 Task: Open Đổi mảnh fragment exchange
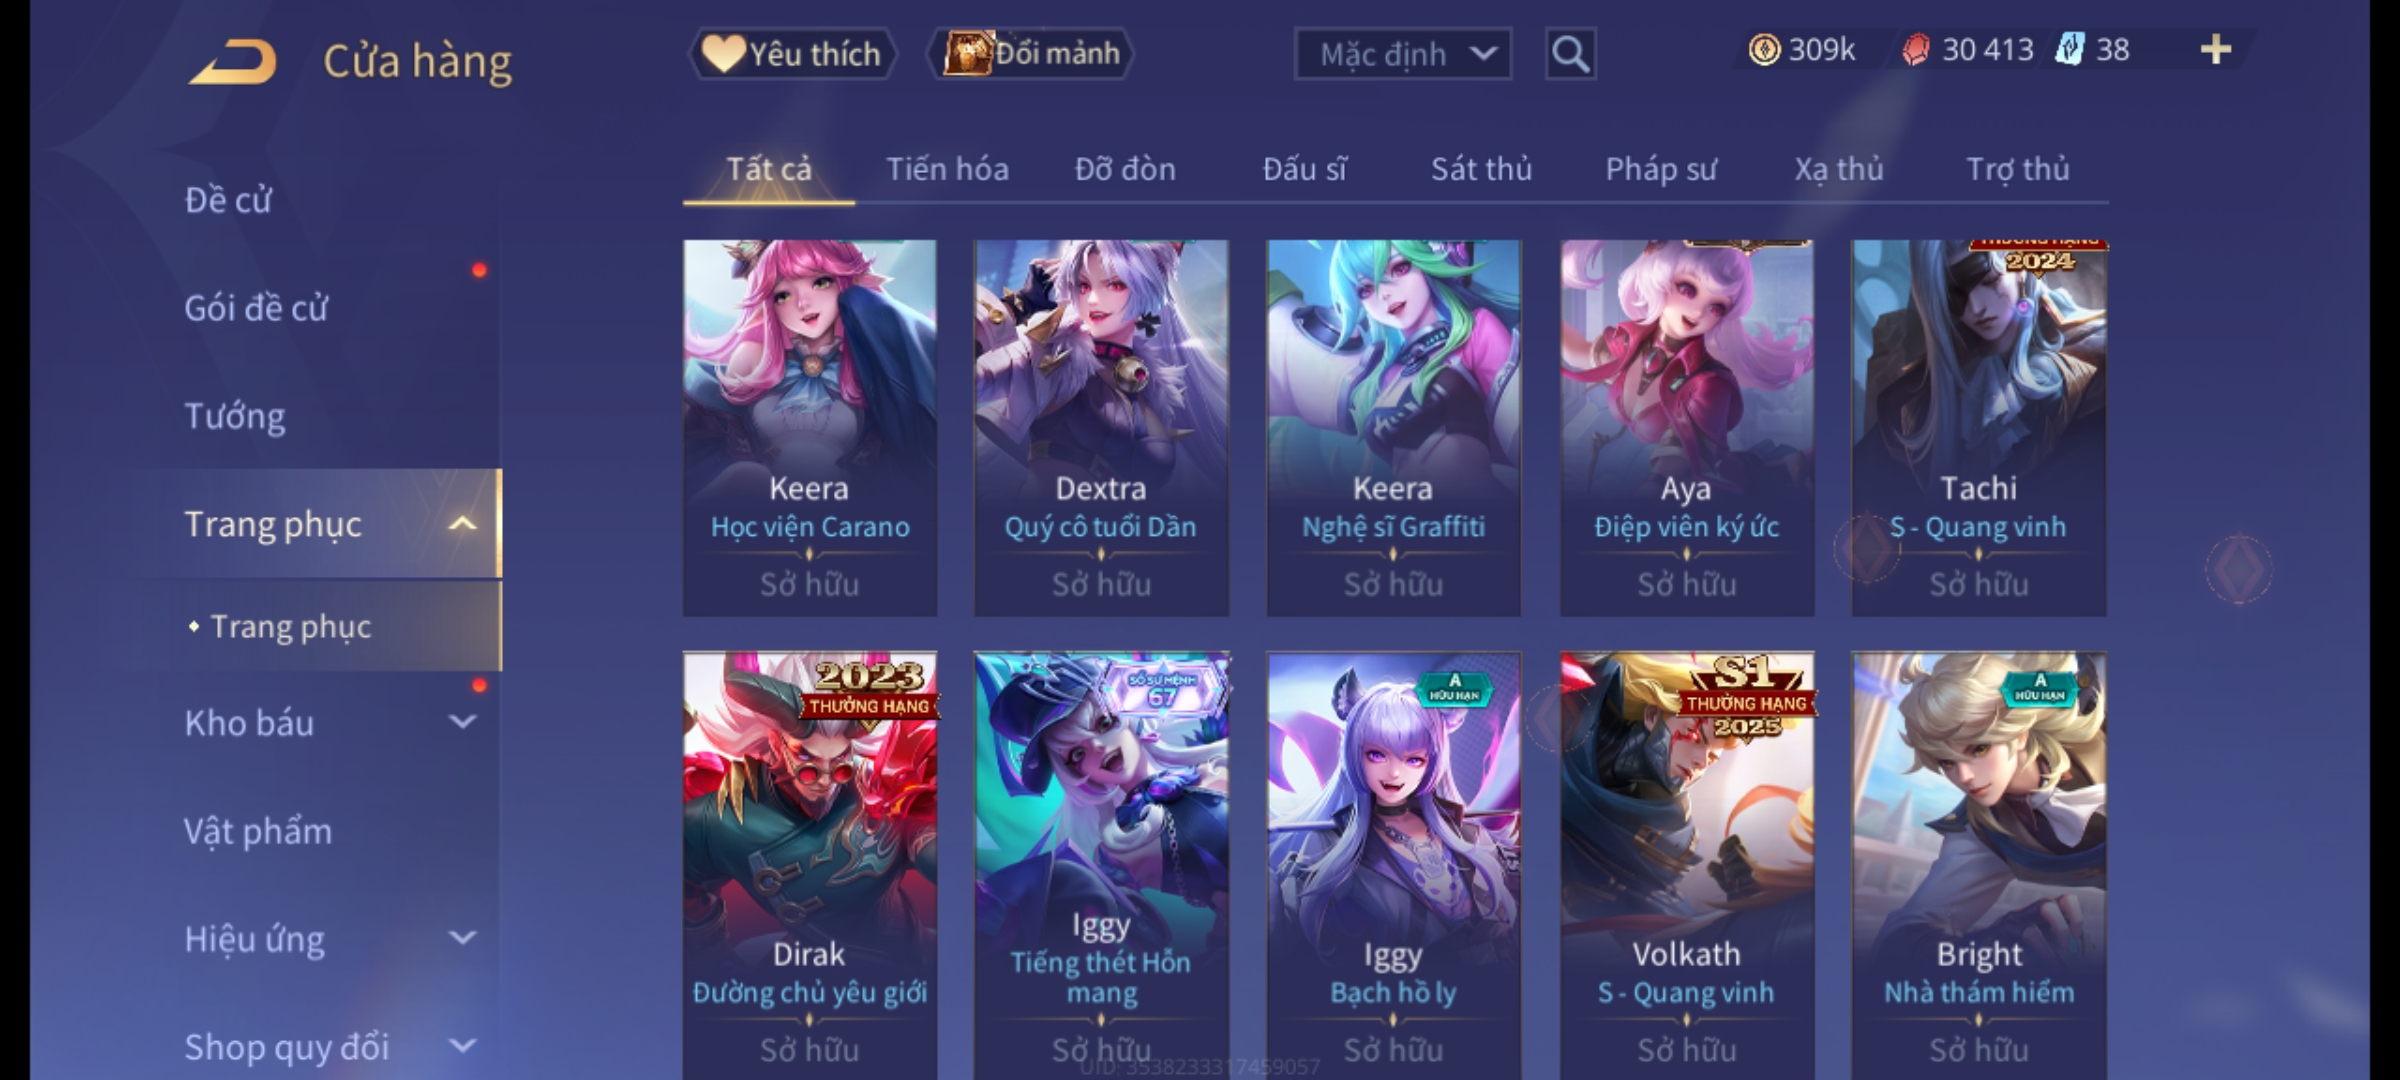[1031, 54]
